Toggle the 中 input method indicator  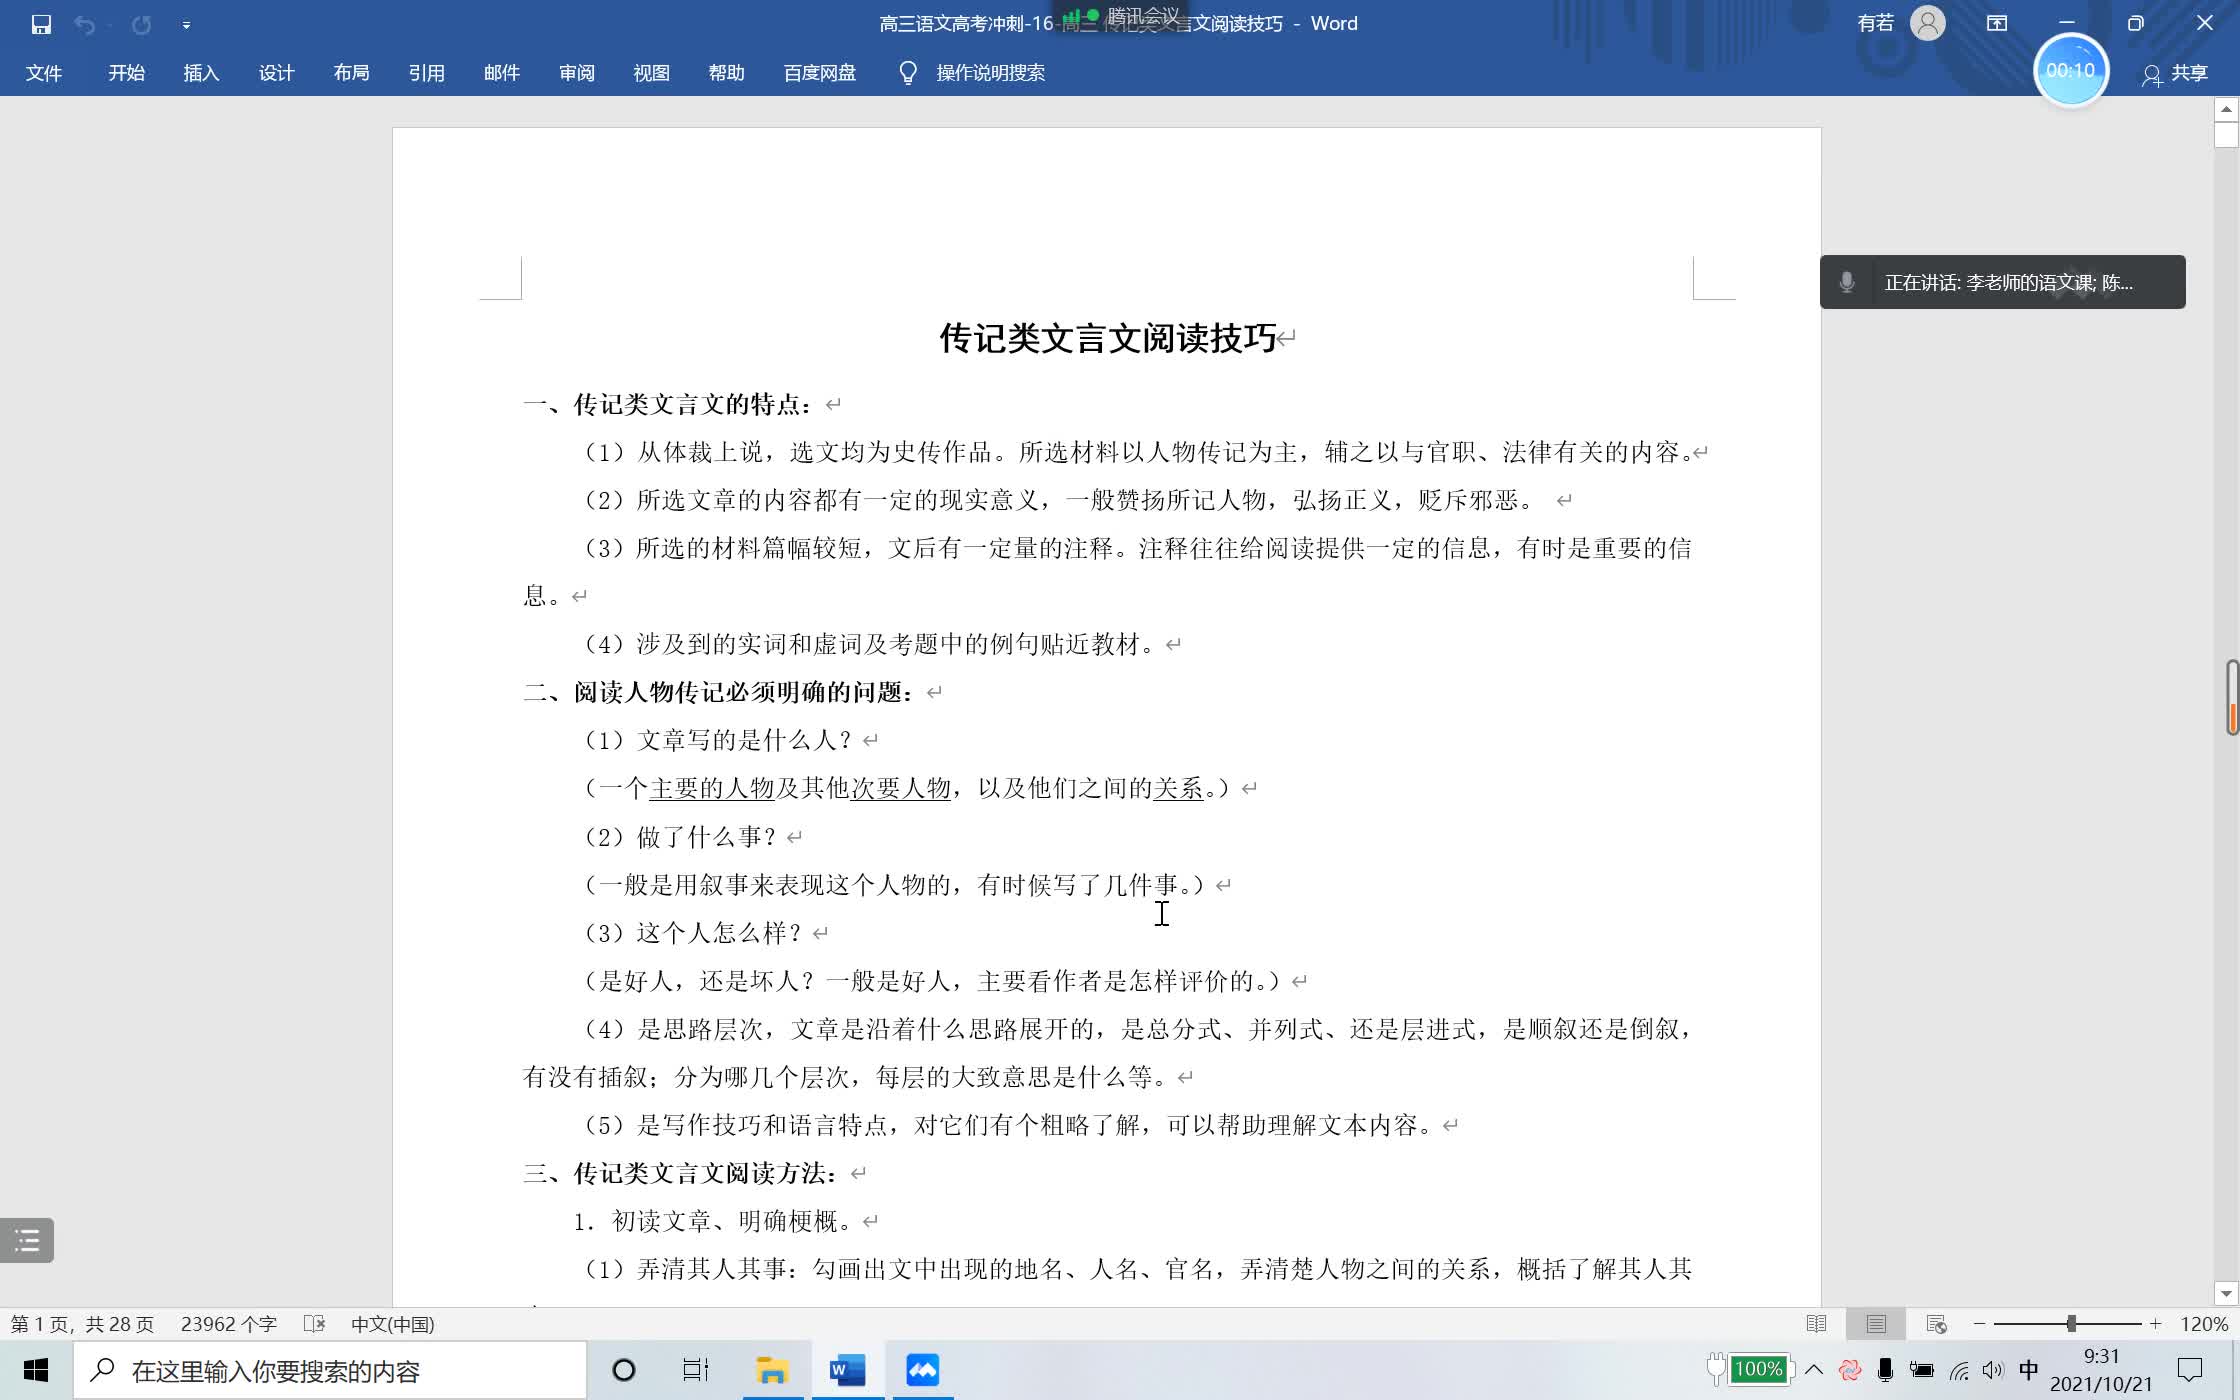[x=2029, y=1370]
